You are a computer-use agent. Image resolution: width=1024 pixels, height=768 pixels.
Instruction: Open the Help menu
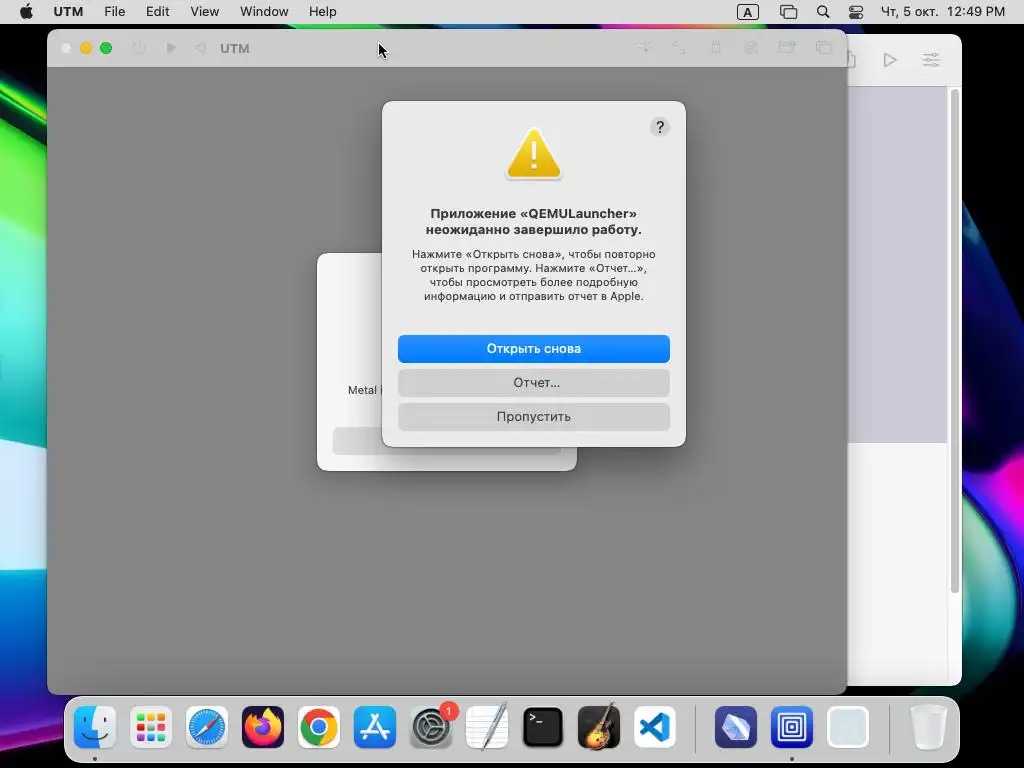tap(323, 12)
